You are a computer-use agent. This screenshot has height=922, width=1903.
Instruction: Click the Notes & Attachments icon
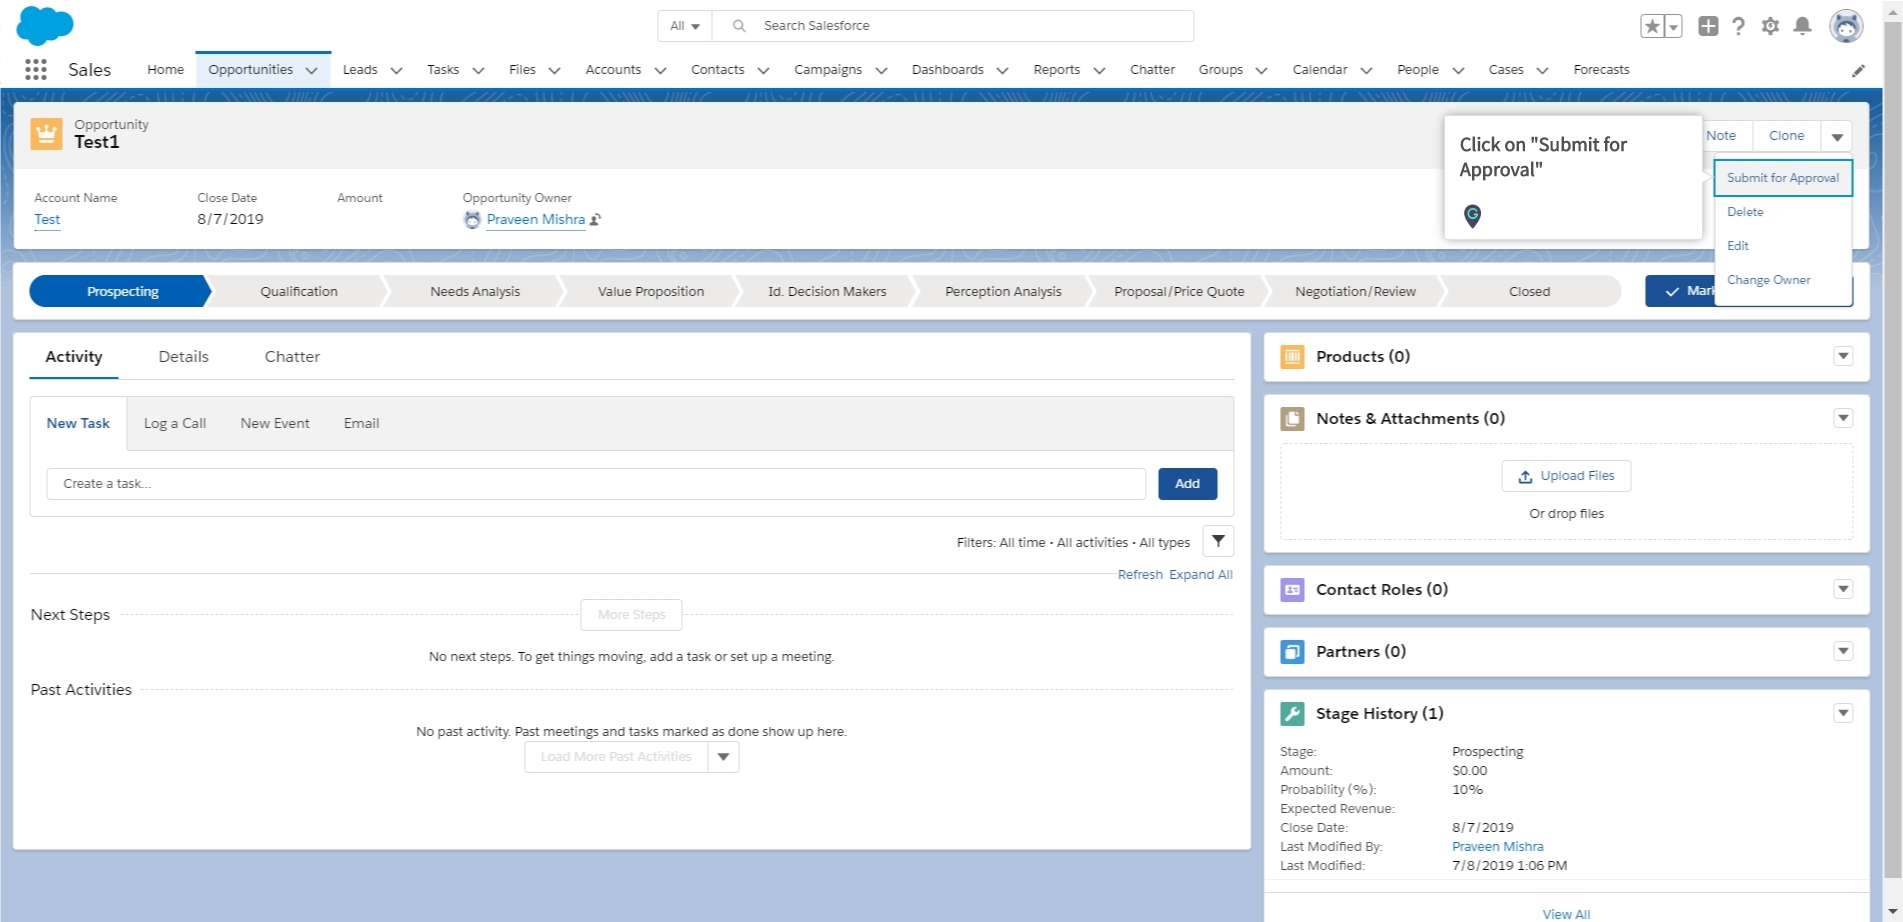click(1292, 419)
